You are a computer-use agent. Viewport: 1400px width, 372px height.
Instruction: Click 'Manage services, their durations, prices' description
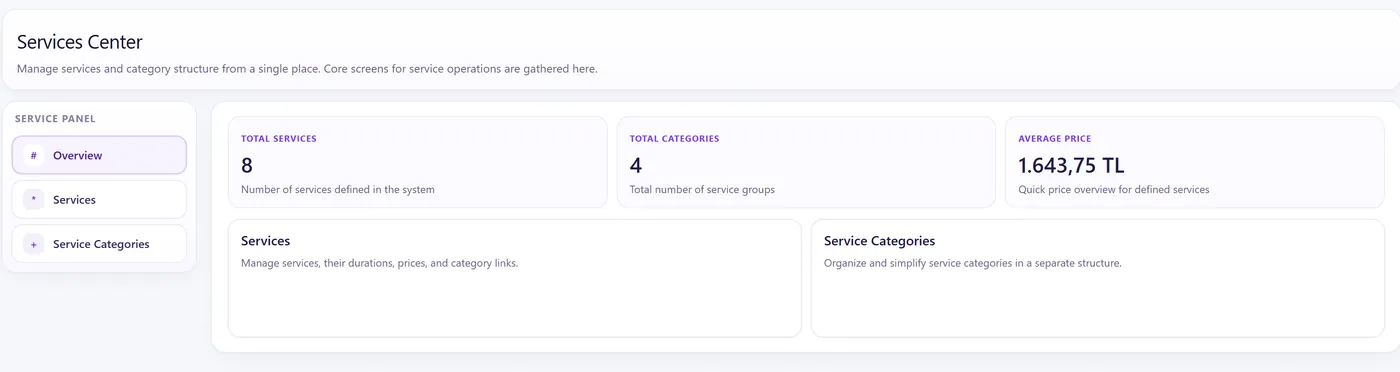380,264
